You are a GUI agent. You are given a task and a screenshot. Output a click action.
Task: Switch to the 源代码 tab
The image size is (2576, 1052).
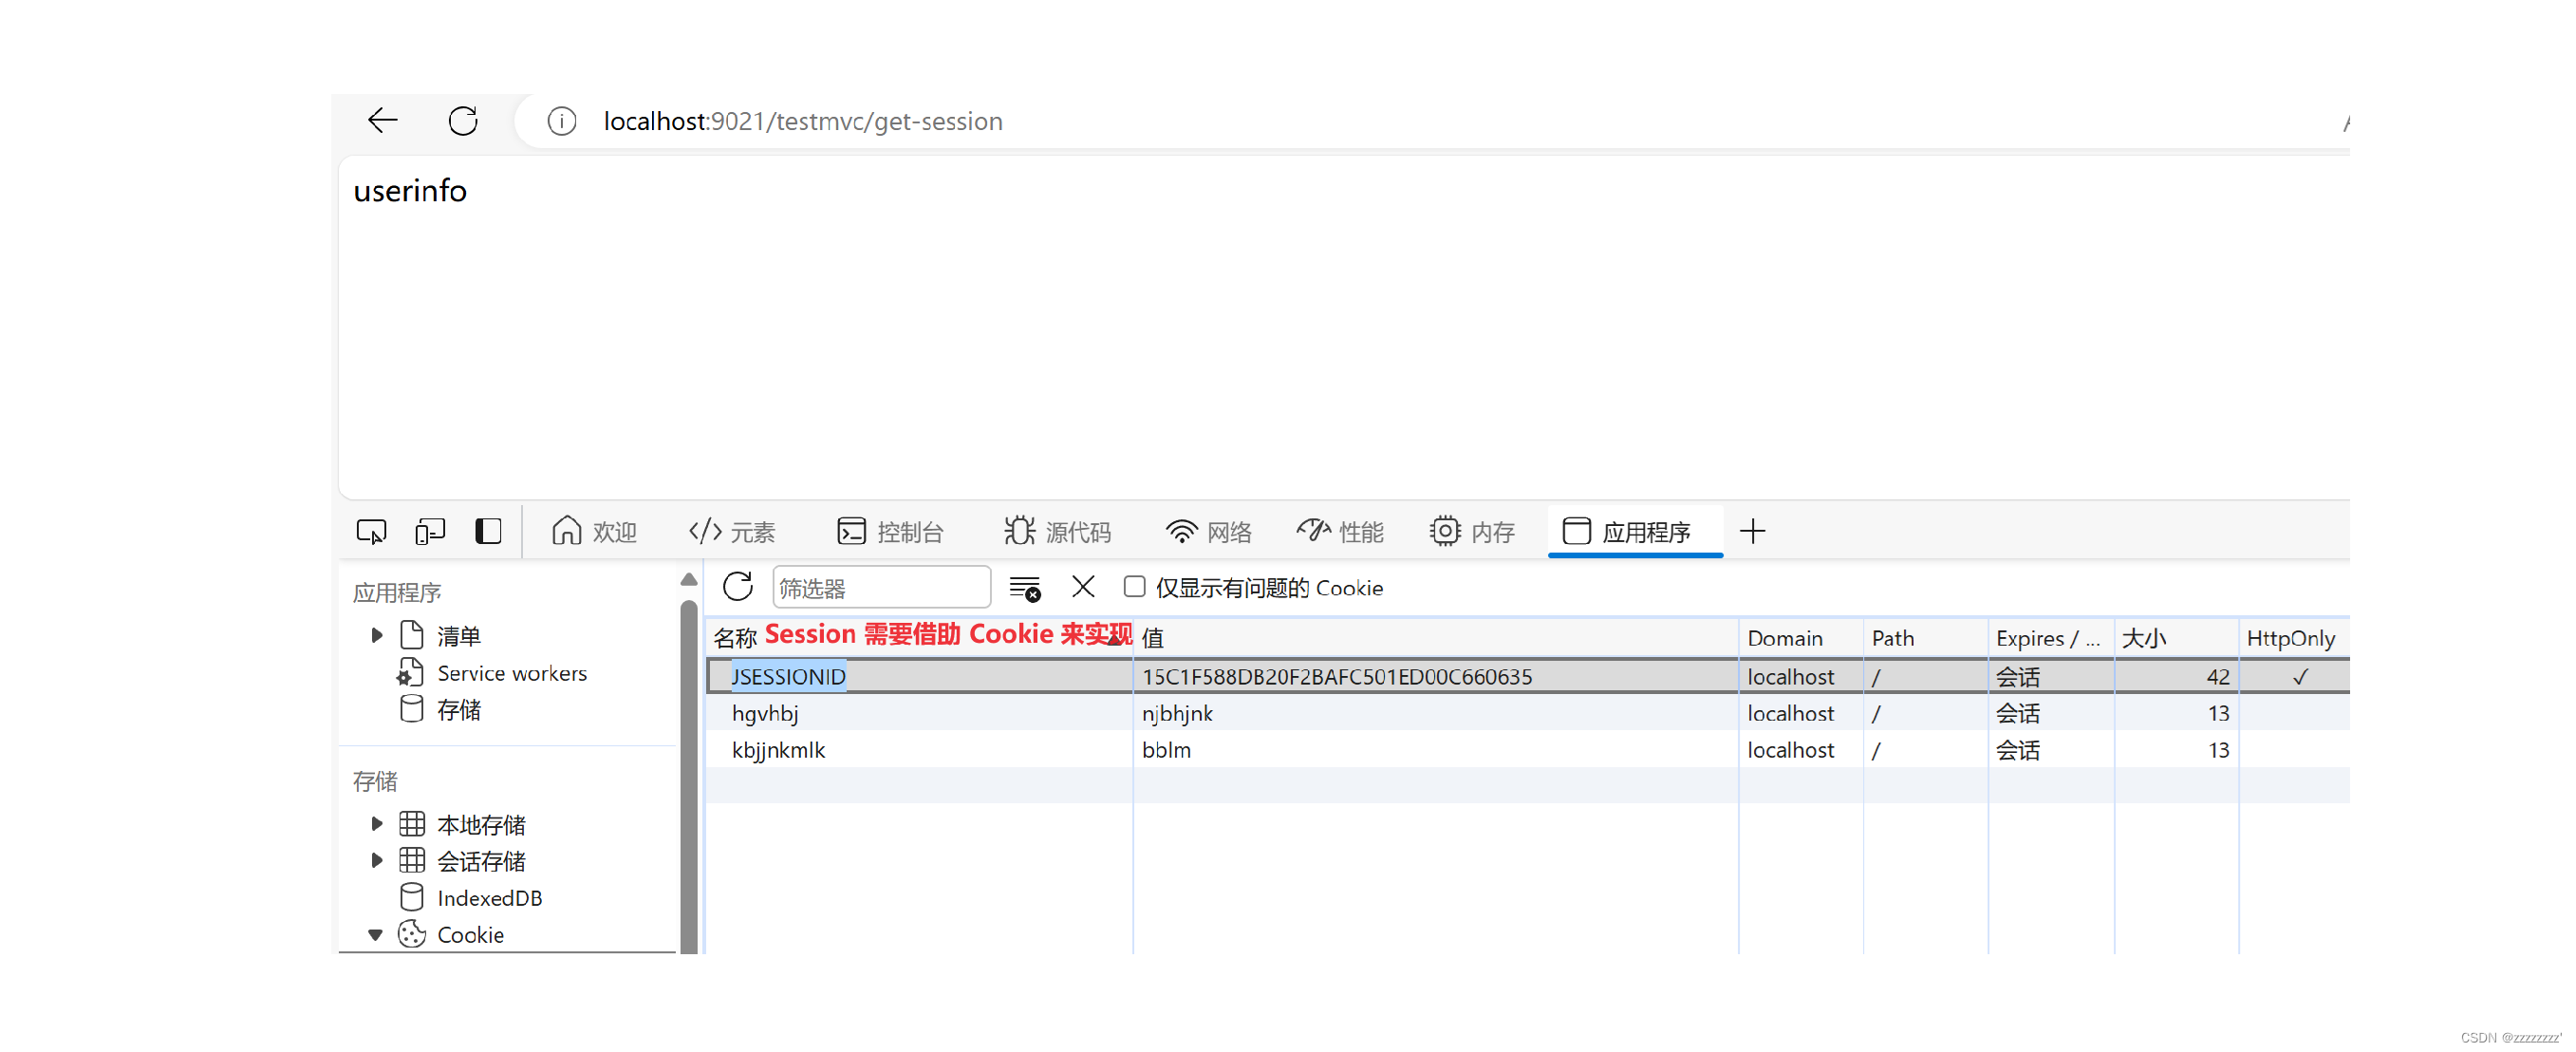1058,531
